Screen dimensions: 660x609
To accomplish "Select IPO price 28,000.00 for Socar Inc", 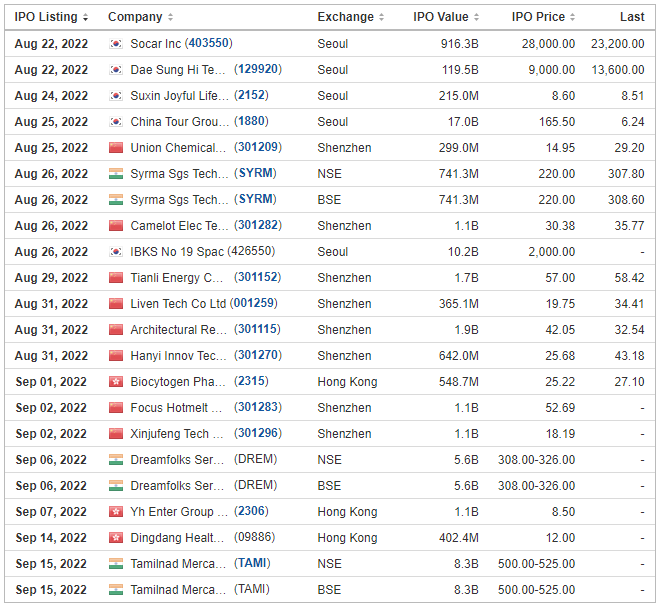I will (548, 43).
